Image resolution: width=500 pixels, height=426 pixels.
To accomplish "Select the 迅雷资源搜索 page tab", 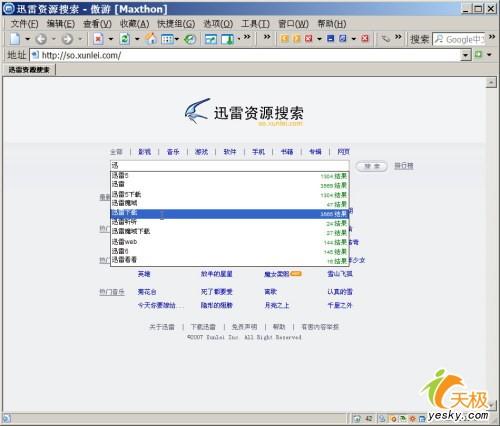I will pos(29,70).
